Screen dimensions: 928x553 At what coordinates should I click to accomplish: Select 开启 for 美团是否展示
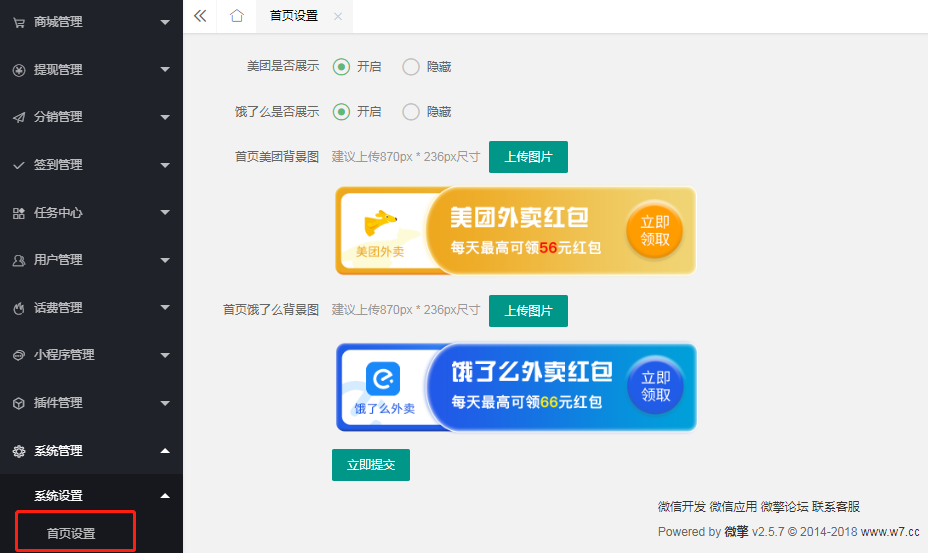(341, 67)
